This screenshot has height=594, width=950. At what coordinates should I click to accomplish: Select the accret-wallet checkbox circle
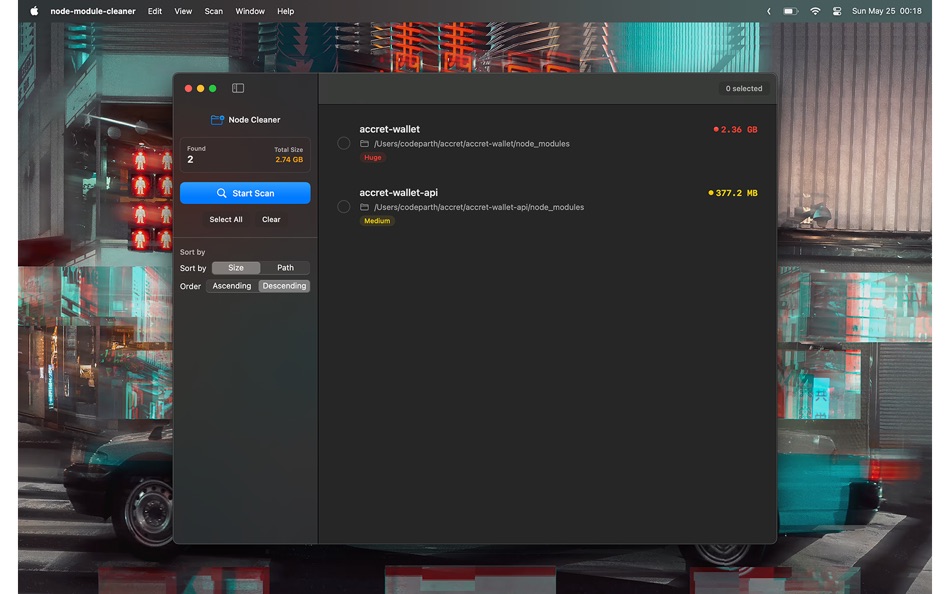[344, 144]
